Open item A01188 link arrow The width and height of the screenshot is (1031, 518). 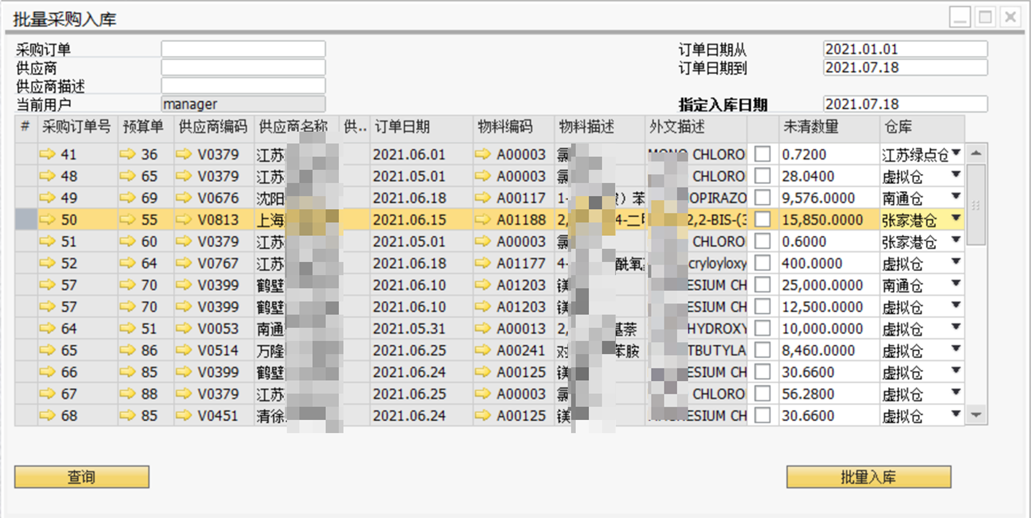483,220
